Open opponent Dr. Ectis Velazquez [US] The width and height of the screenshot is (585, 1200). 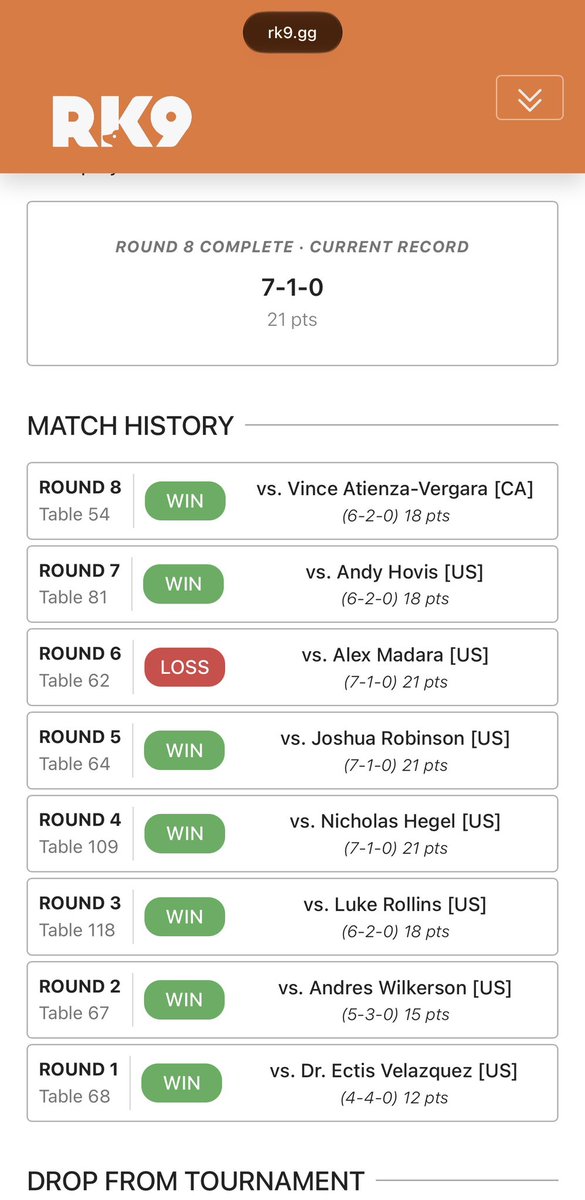coord(394,1071)
